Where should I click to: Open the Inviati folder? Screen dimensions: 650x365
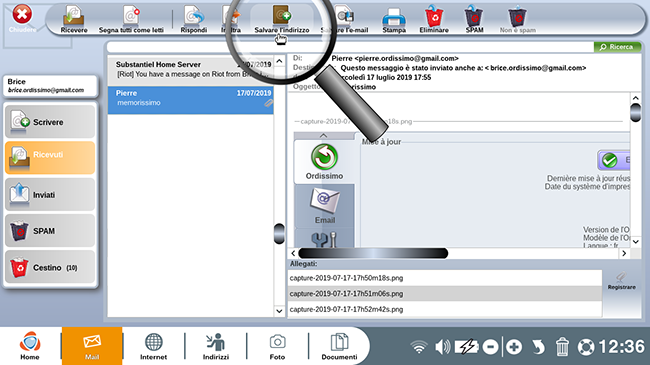[x=50, y=195]
